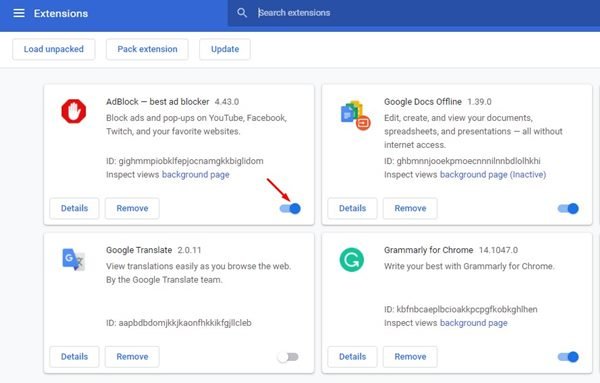The height and width of the screenshot is (383, 600).
Task: Disable the AdBlock extension toggle
Action: point(290,209)
